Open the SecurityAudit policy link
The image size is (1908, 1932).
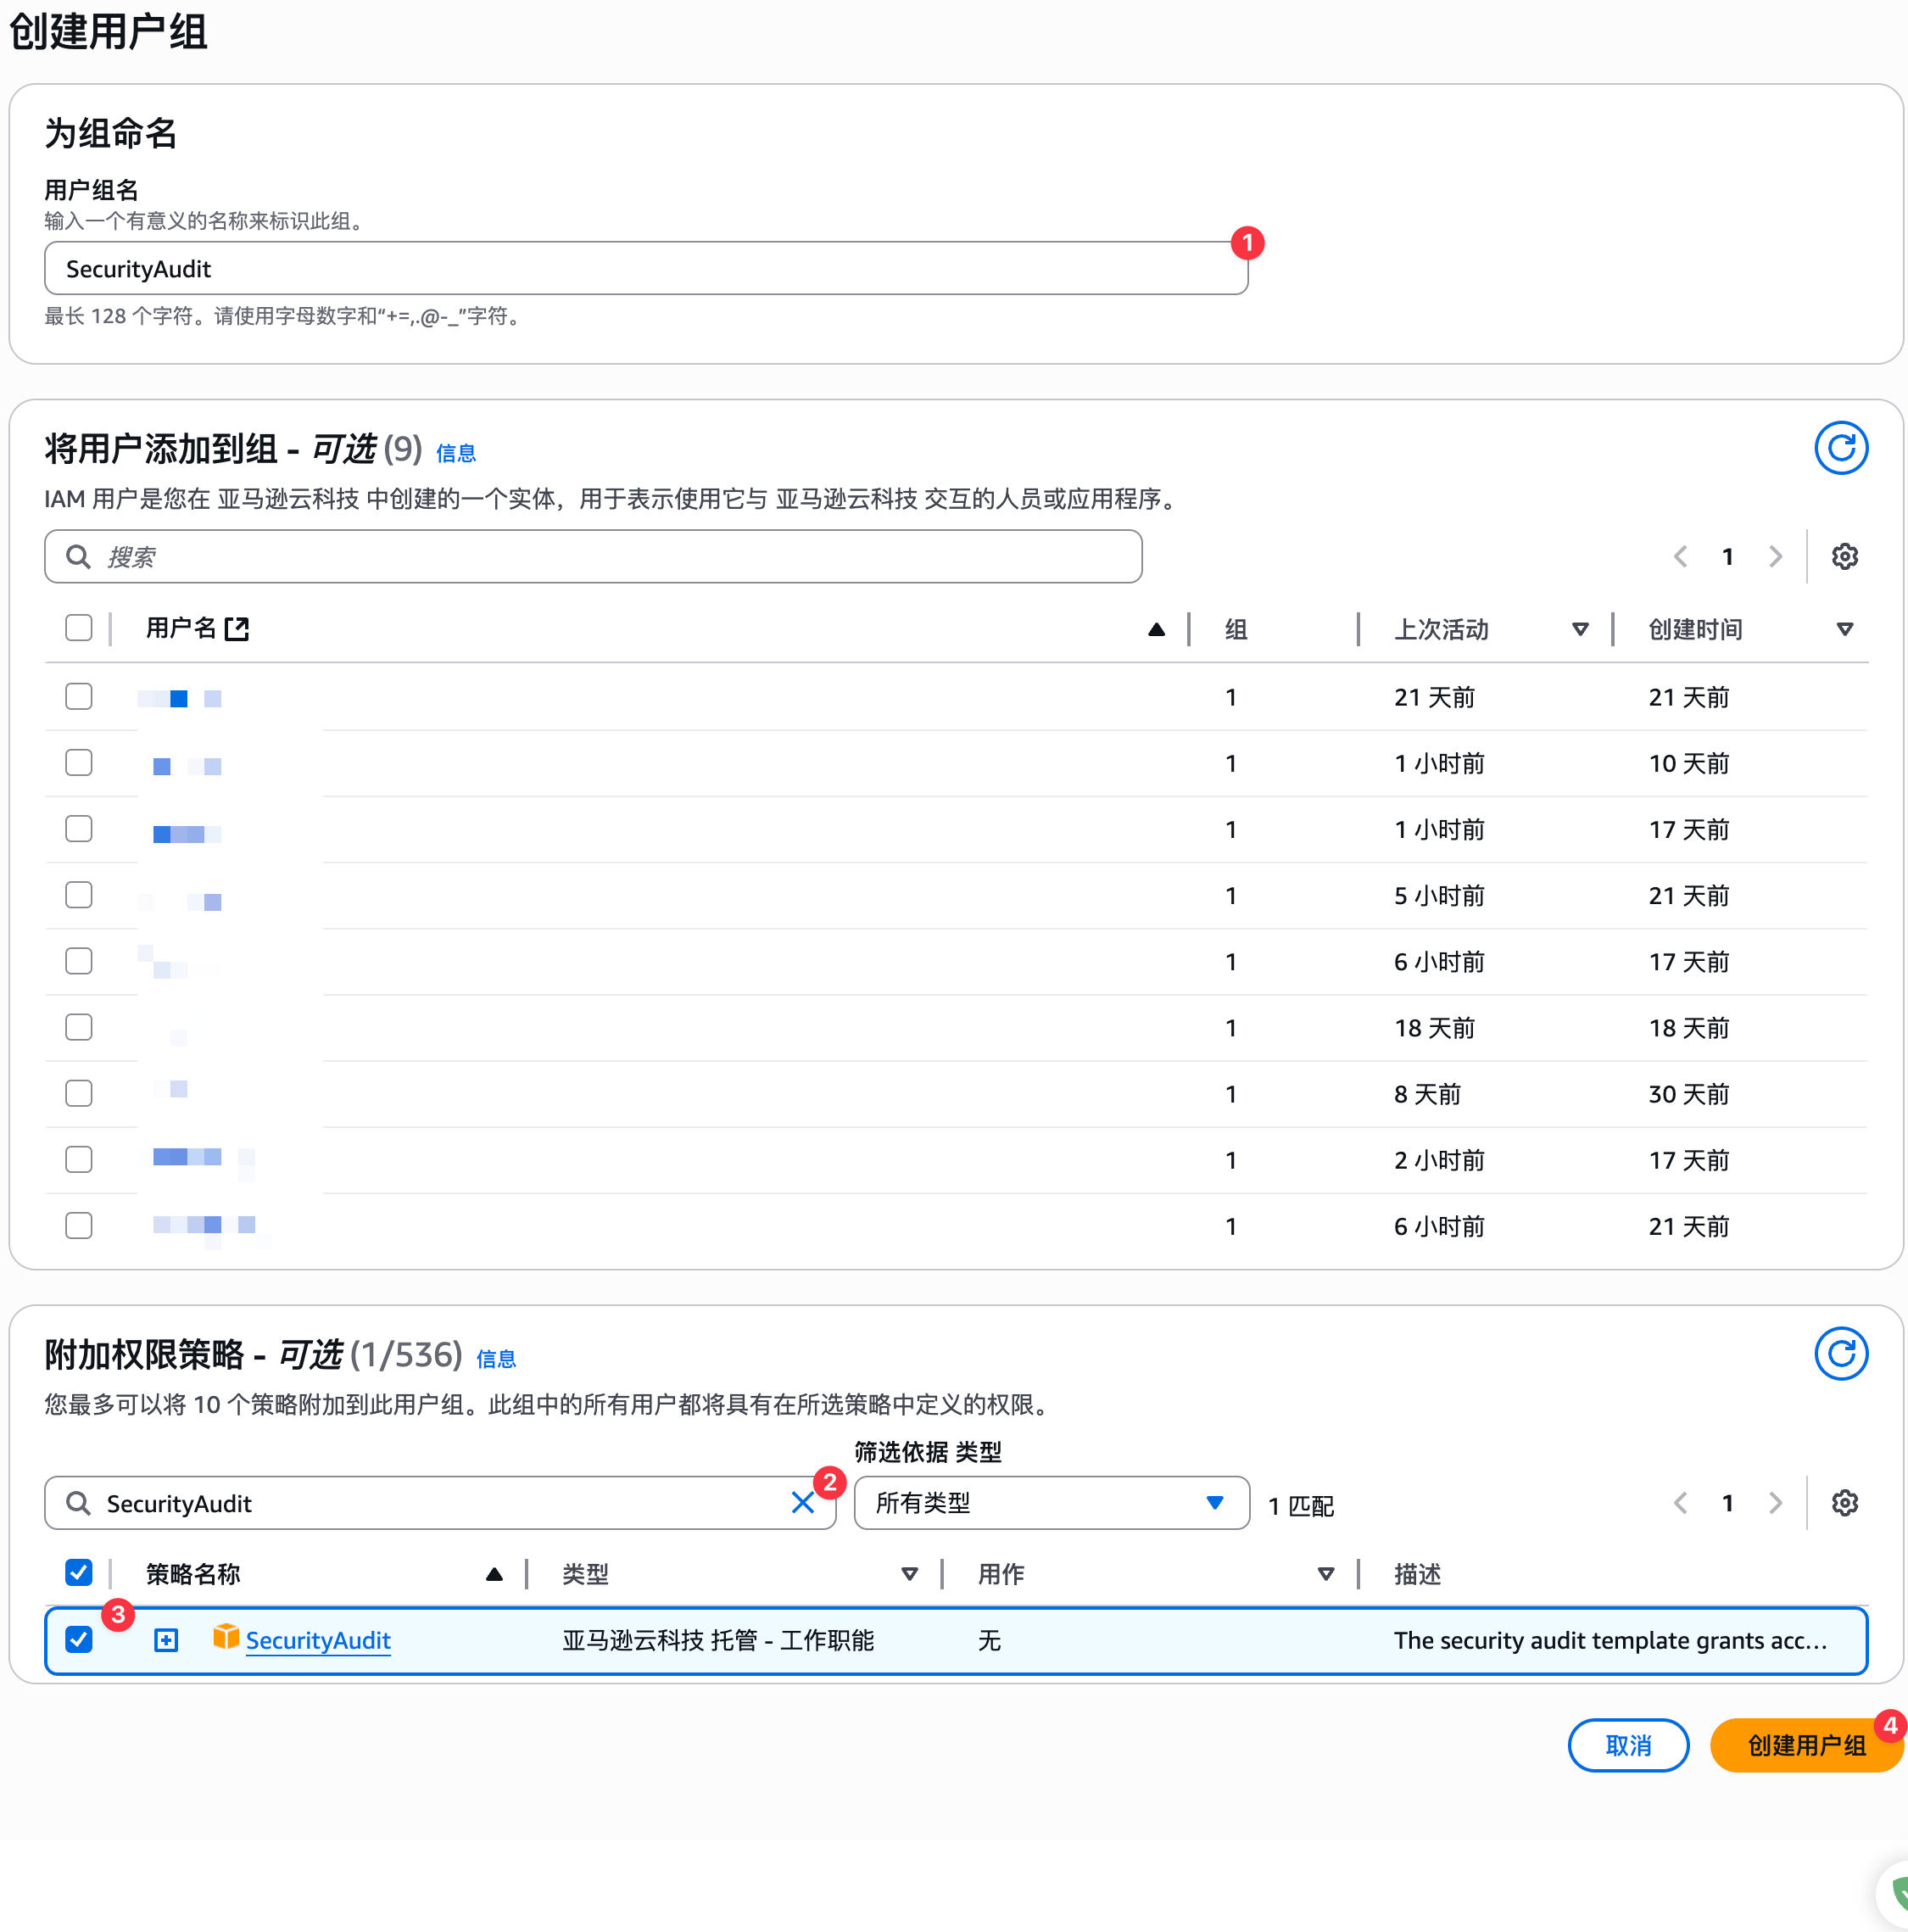[318, 1640]
